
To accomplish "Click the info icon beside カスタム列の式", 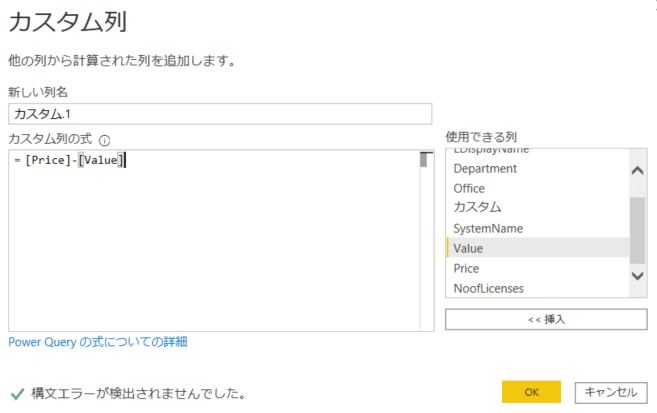I will pos(104,140).
